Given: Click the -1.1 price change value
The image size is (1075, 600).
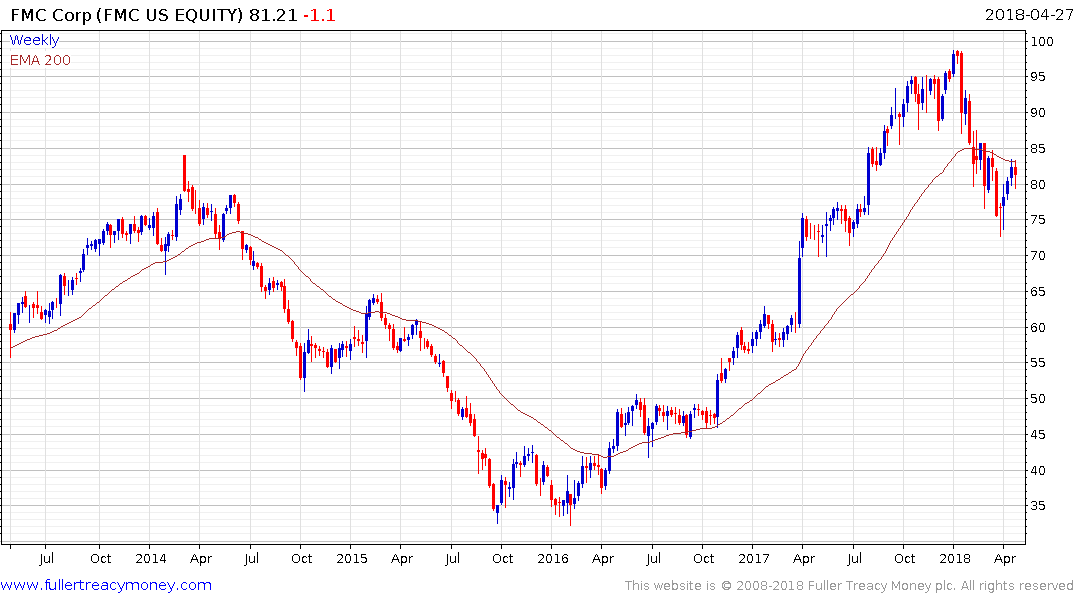Looking at the screenshot, I should coord(319,15).
